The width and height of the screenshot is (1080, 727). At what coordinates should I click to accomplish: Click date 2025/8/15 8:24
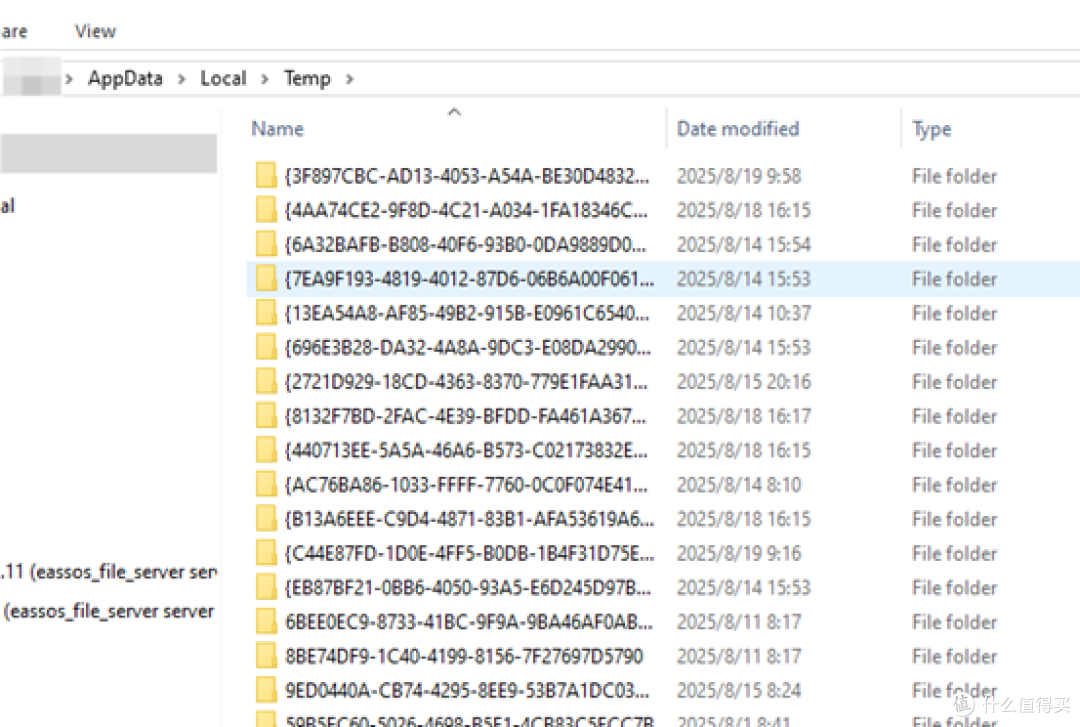pos(739,690)
